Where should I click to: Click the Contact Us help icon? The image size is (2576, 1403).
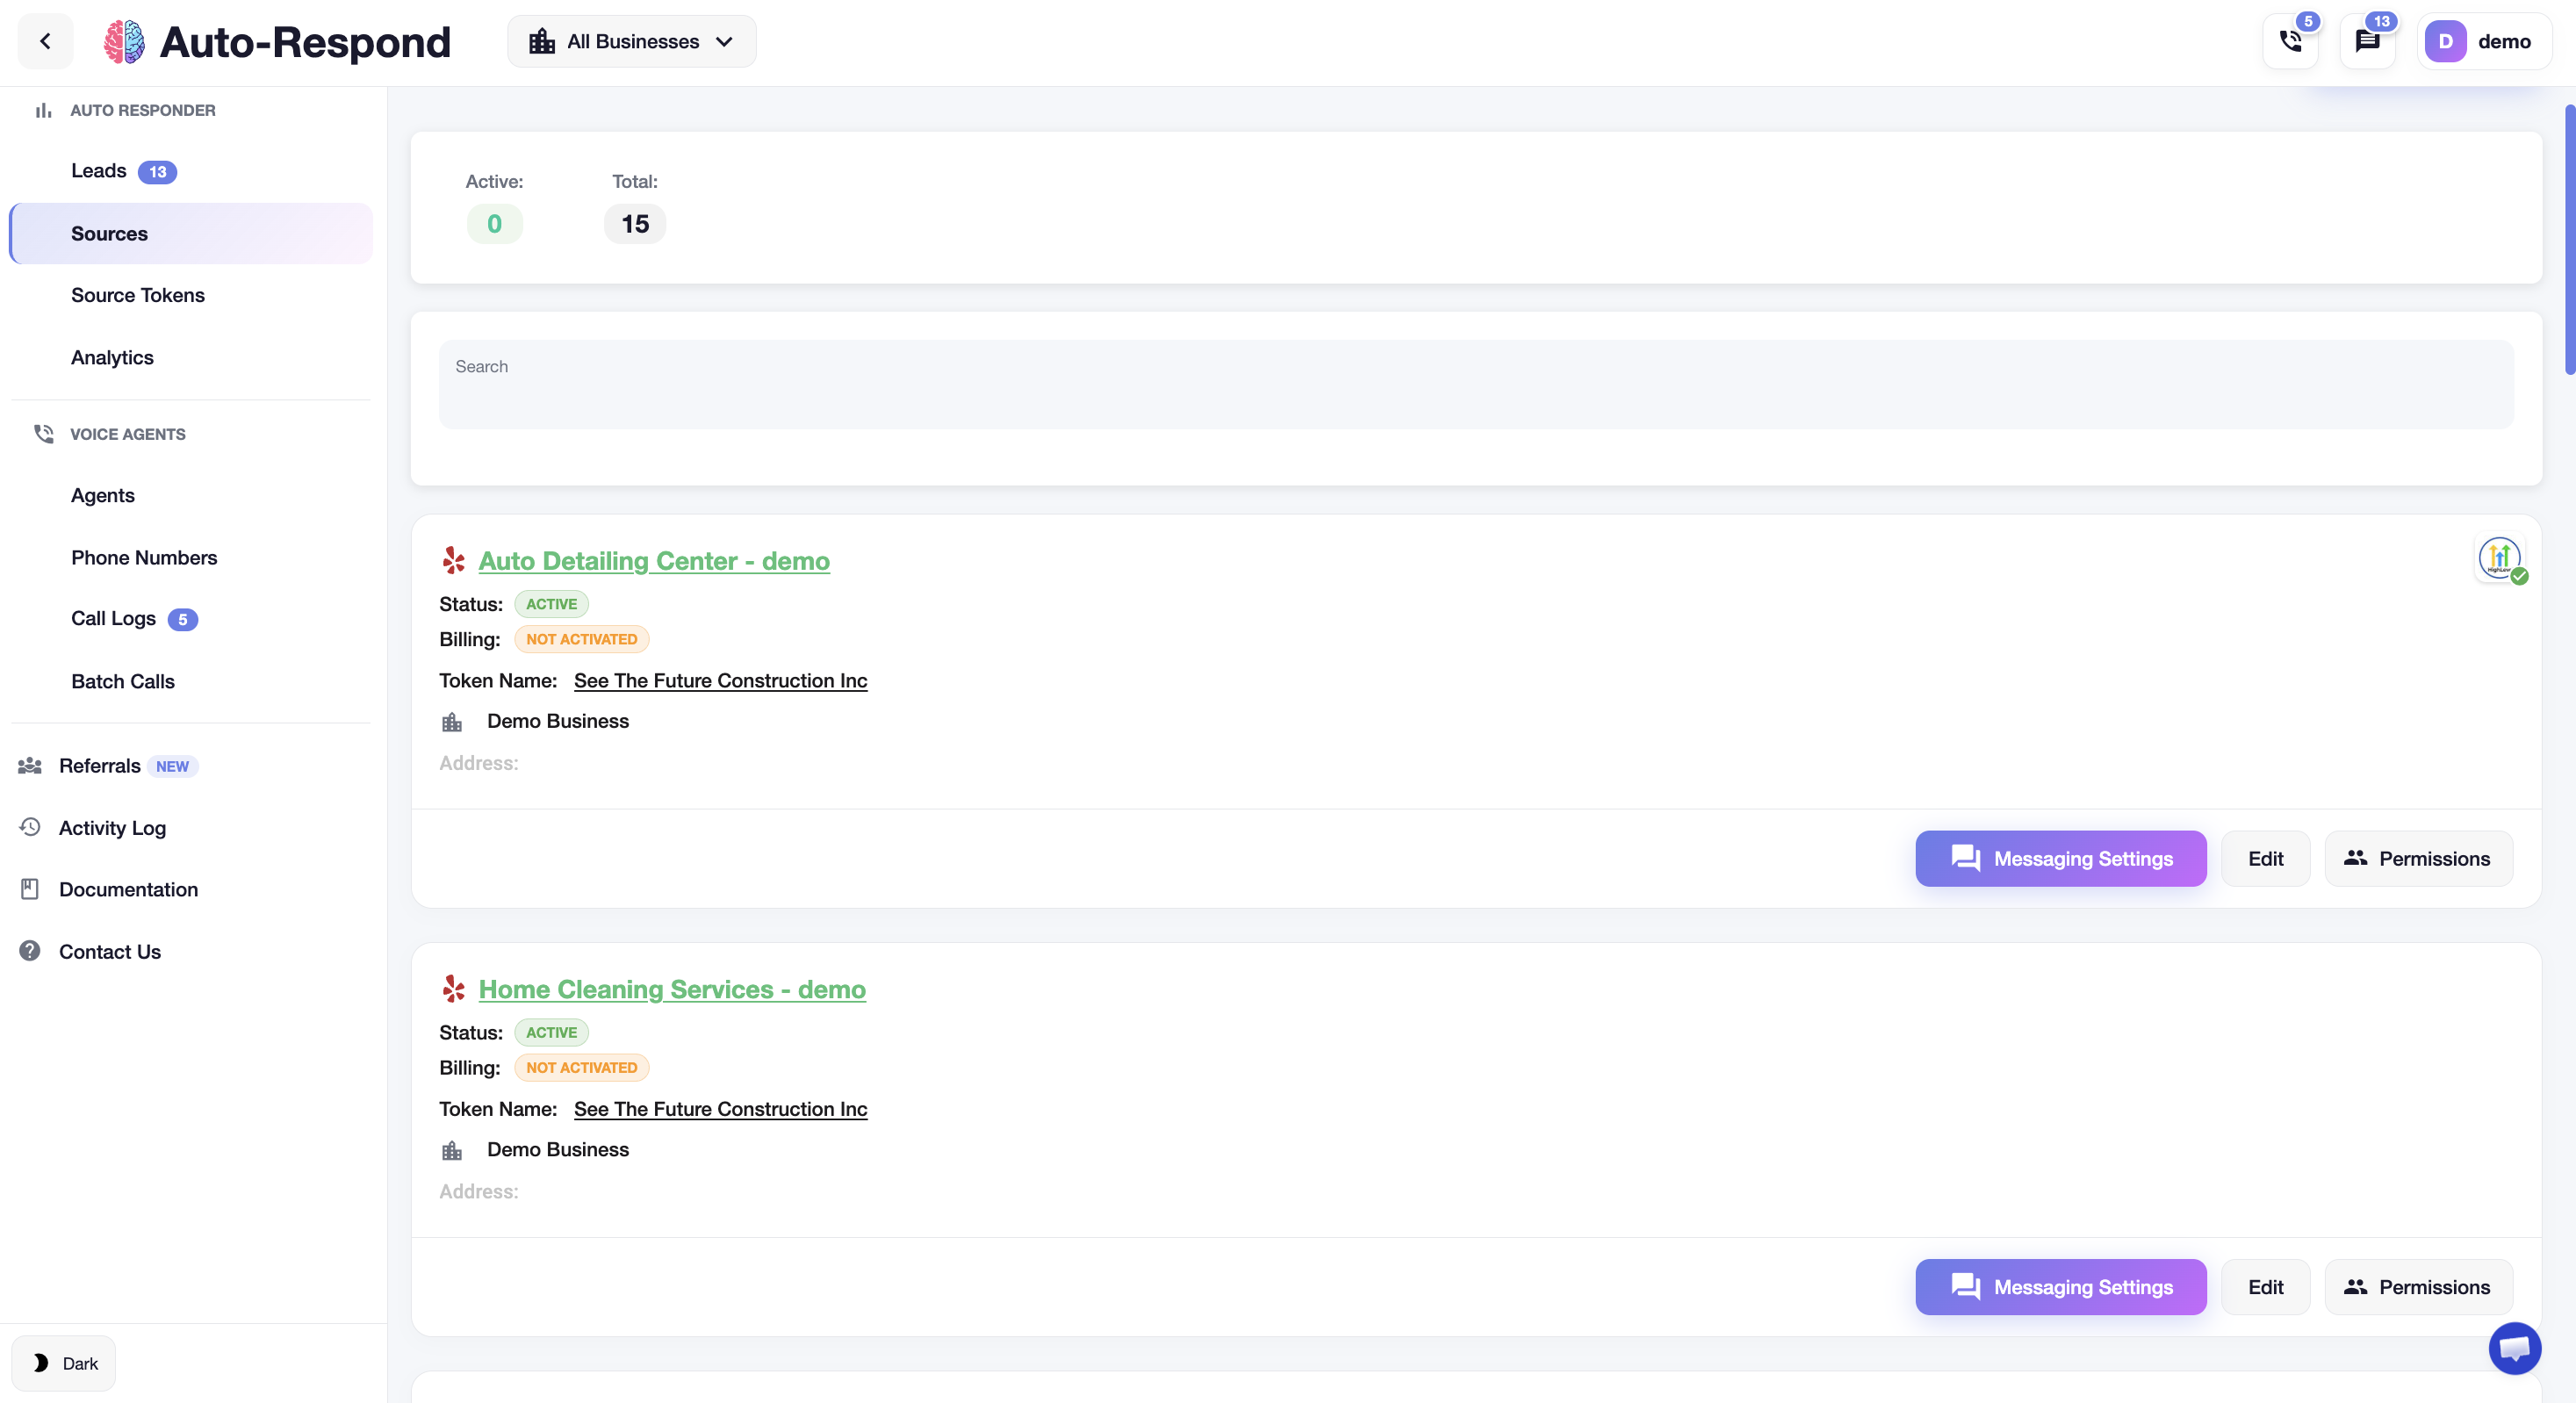point(30,950)
